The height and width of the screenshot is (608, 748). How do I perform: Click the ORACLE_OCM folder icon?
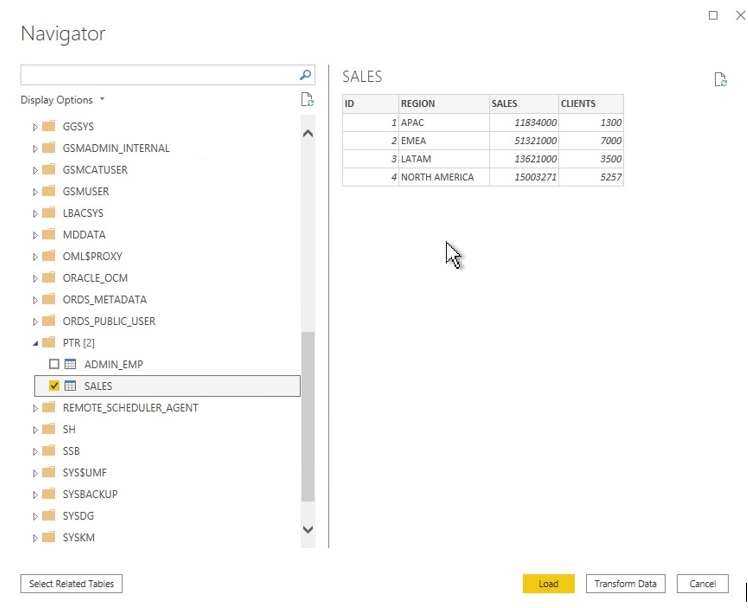(x=49, y=278)
